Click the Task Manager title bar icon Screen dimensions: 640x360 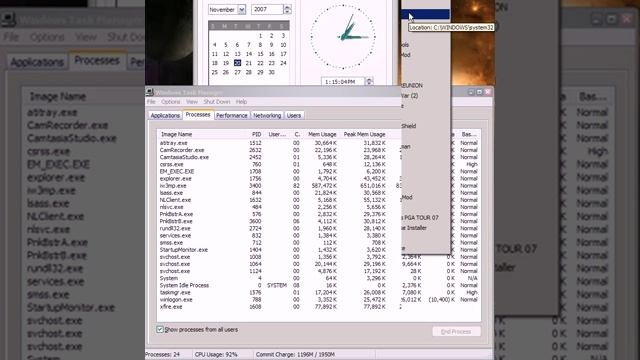click(149, 92)
